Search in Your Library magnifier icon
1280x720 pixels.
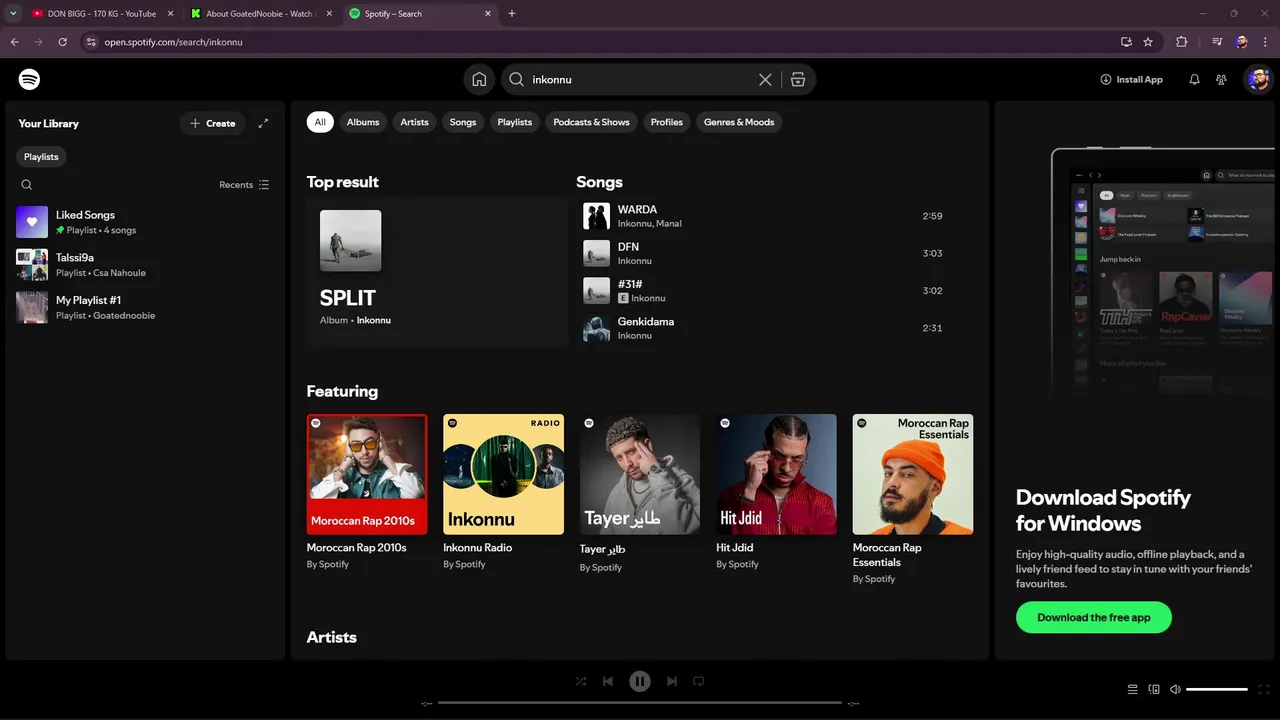pos(27,185)
